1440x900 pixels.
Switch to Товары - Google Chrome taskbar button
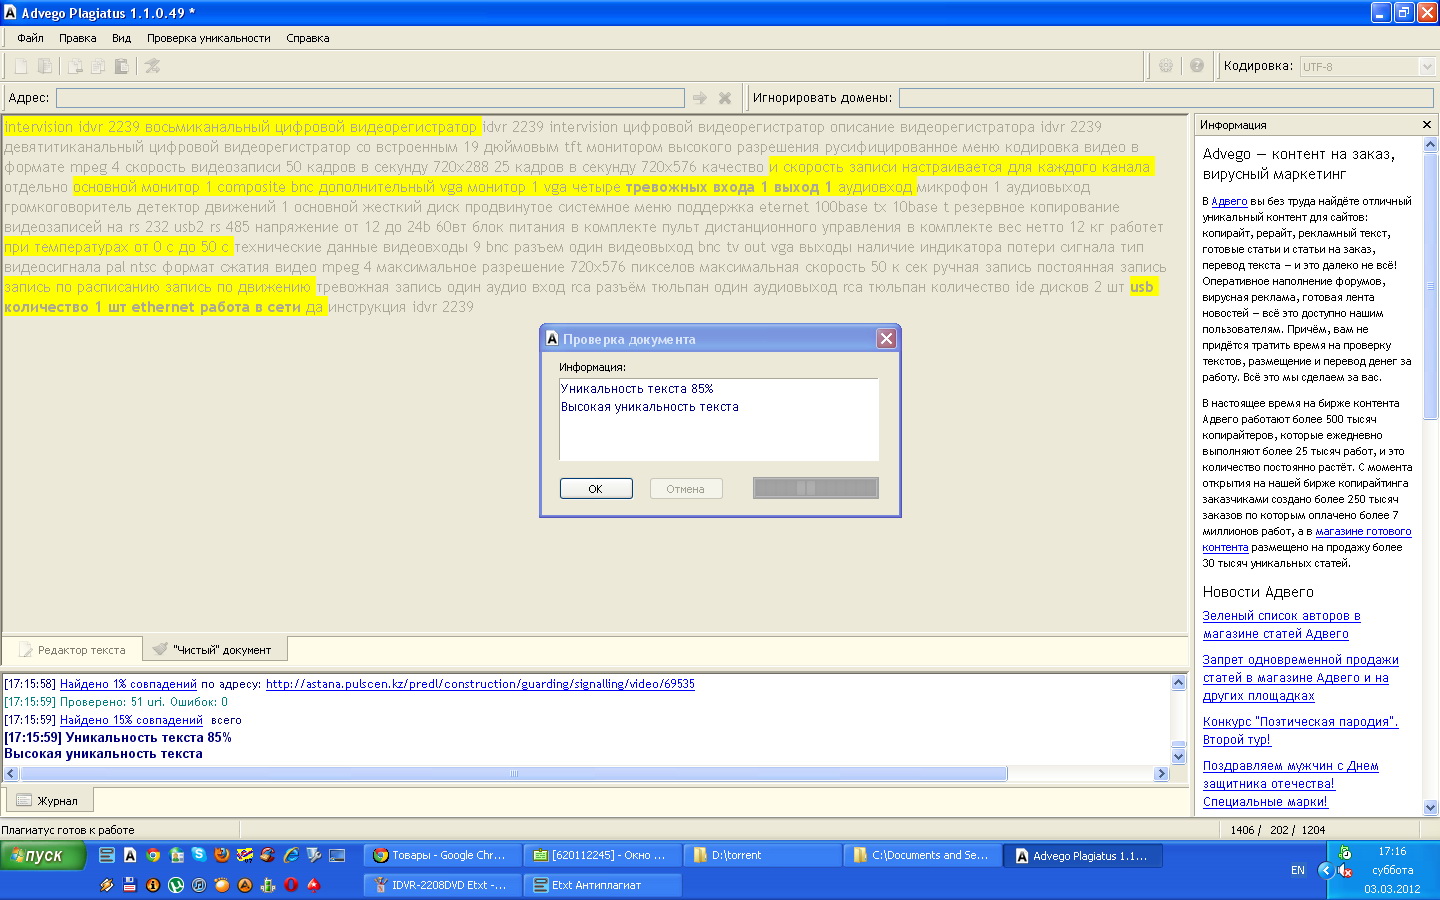[441, 855]
